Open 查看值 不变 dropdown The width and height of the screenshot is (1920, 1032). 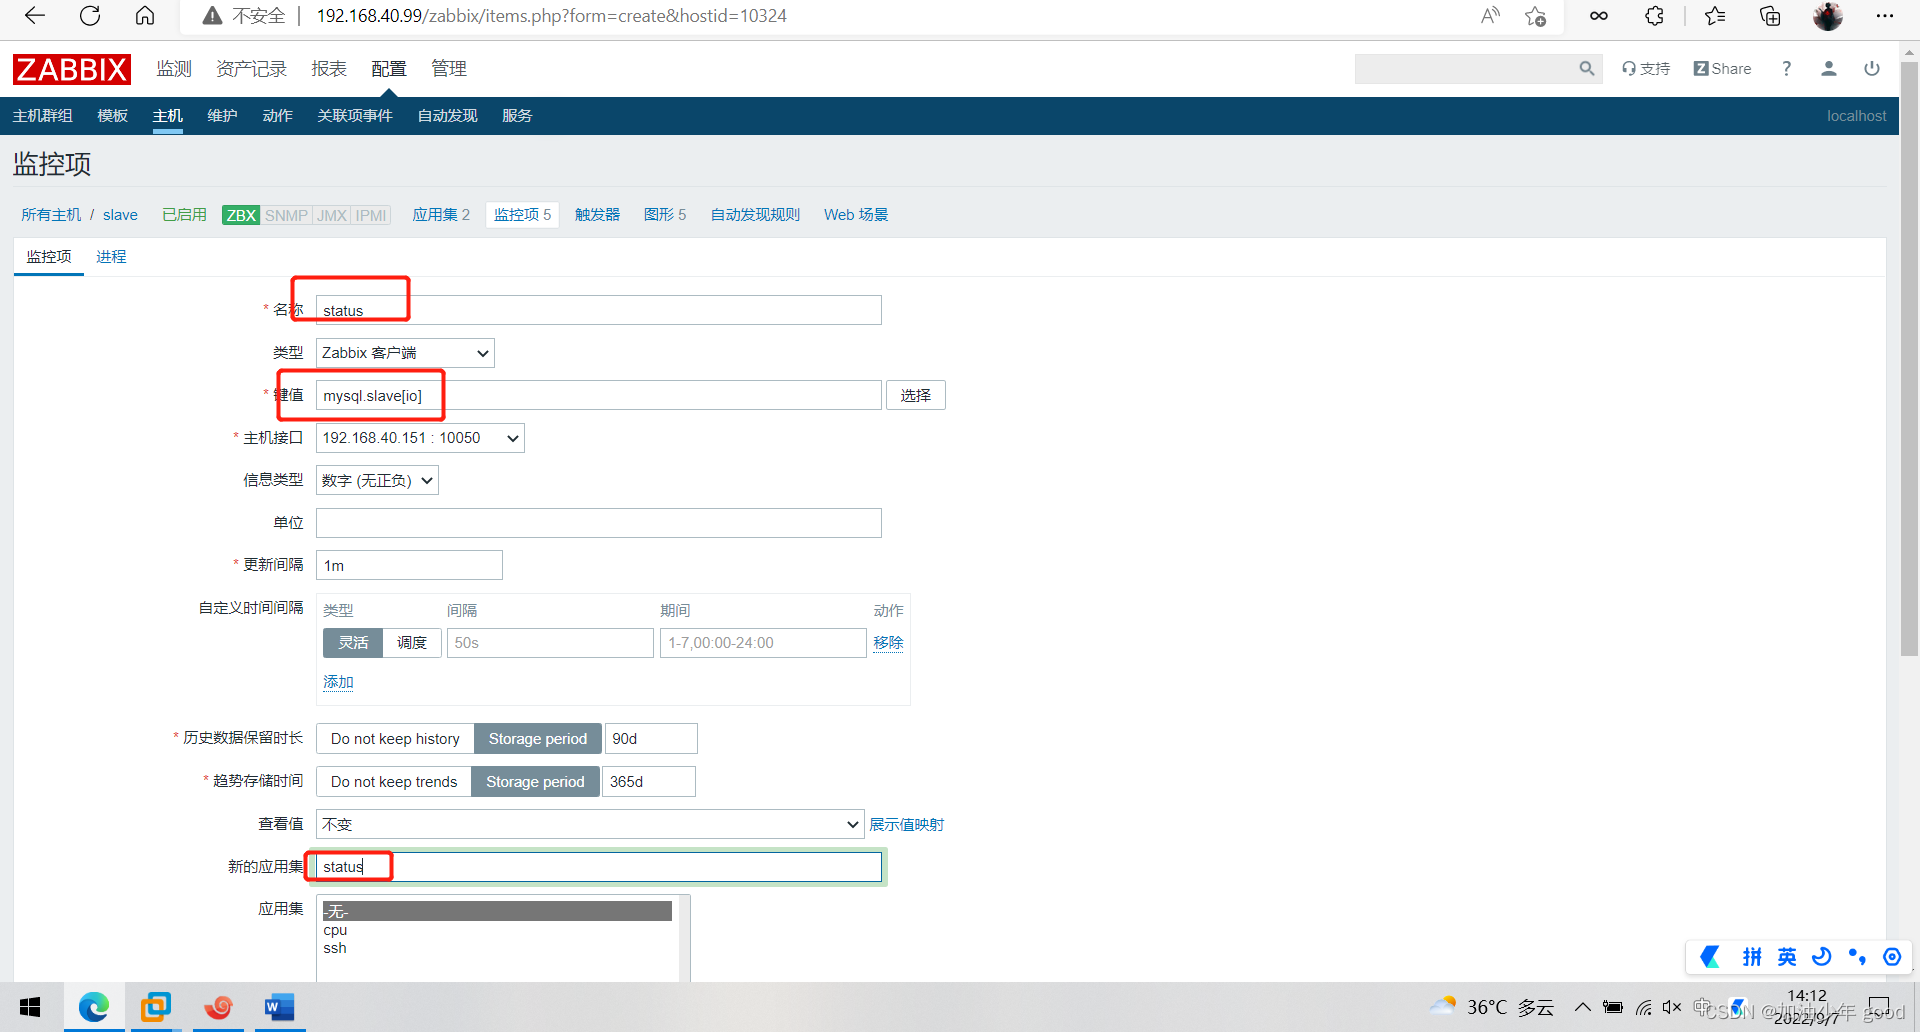click(x=590, y=825)
